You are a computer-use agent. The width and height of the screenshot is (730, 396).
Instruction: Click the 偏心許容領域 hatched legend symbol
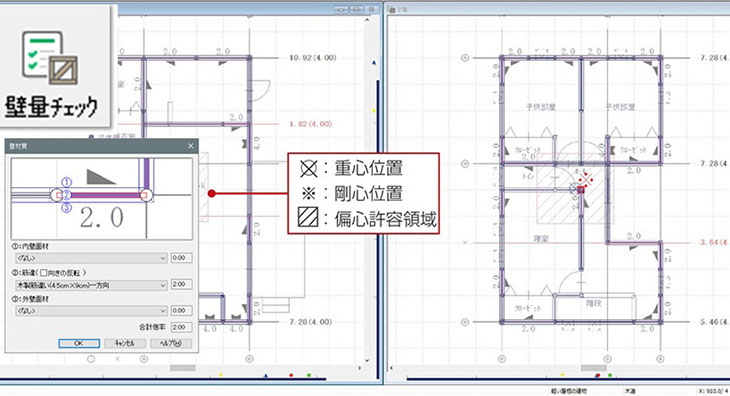click(x=308, y=217)
